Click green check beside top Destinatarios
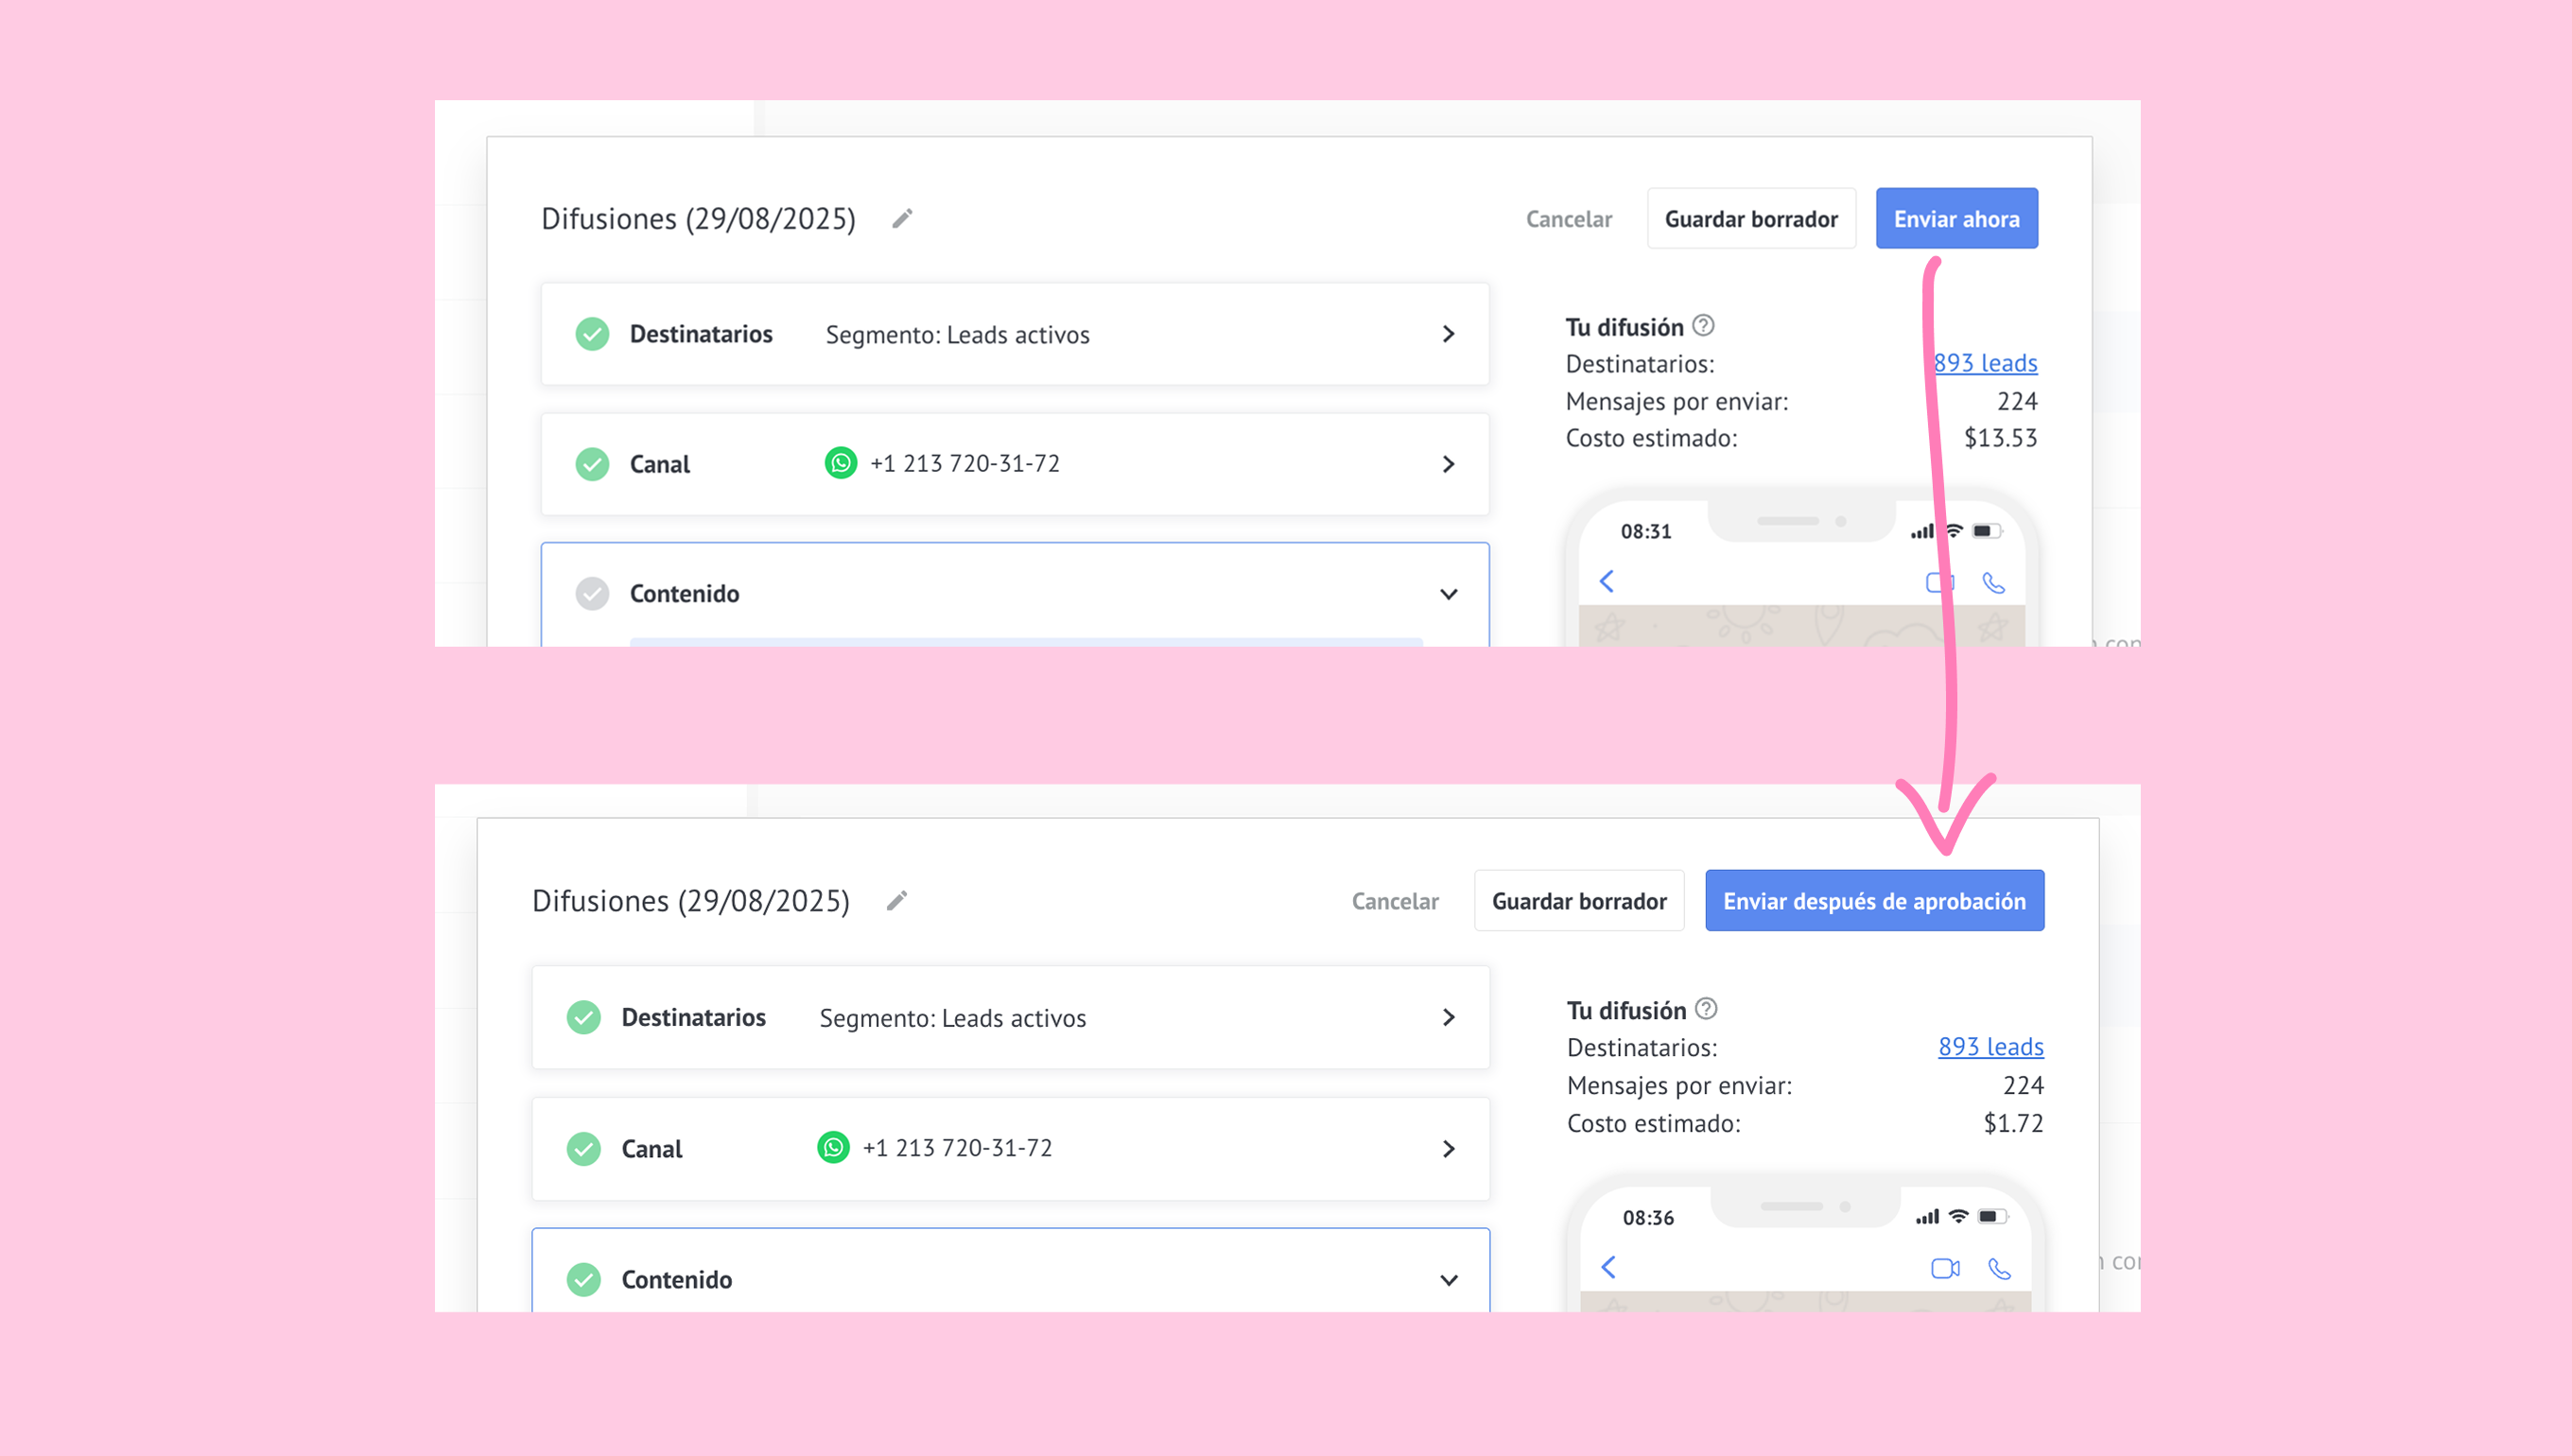The image size is (2572, 1456). tap(592, 334)
